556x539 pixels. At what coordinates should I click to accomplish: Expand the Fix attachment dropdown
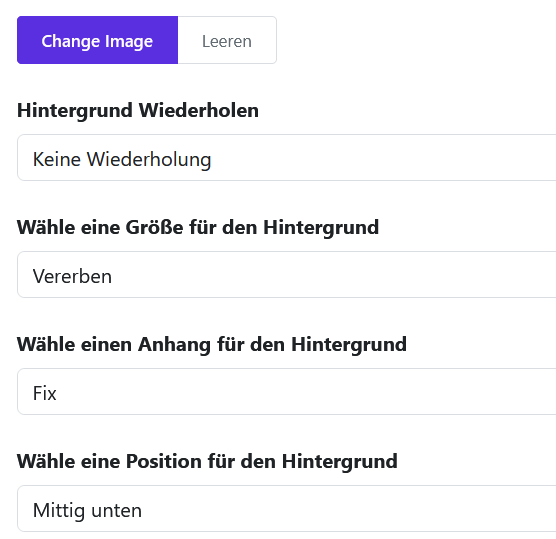[287, 391]
